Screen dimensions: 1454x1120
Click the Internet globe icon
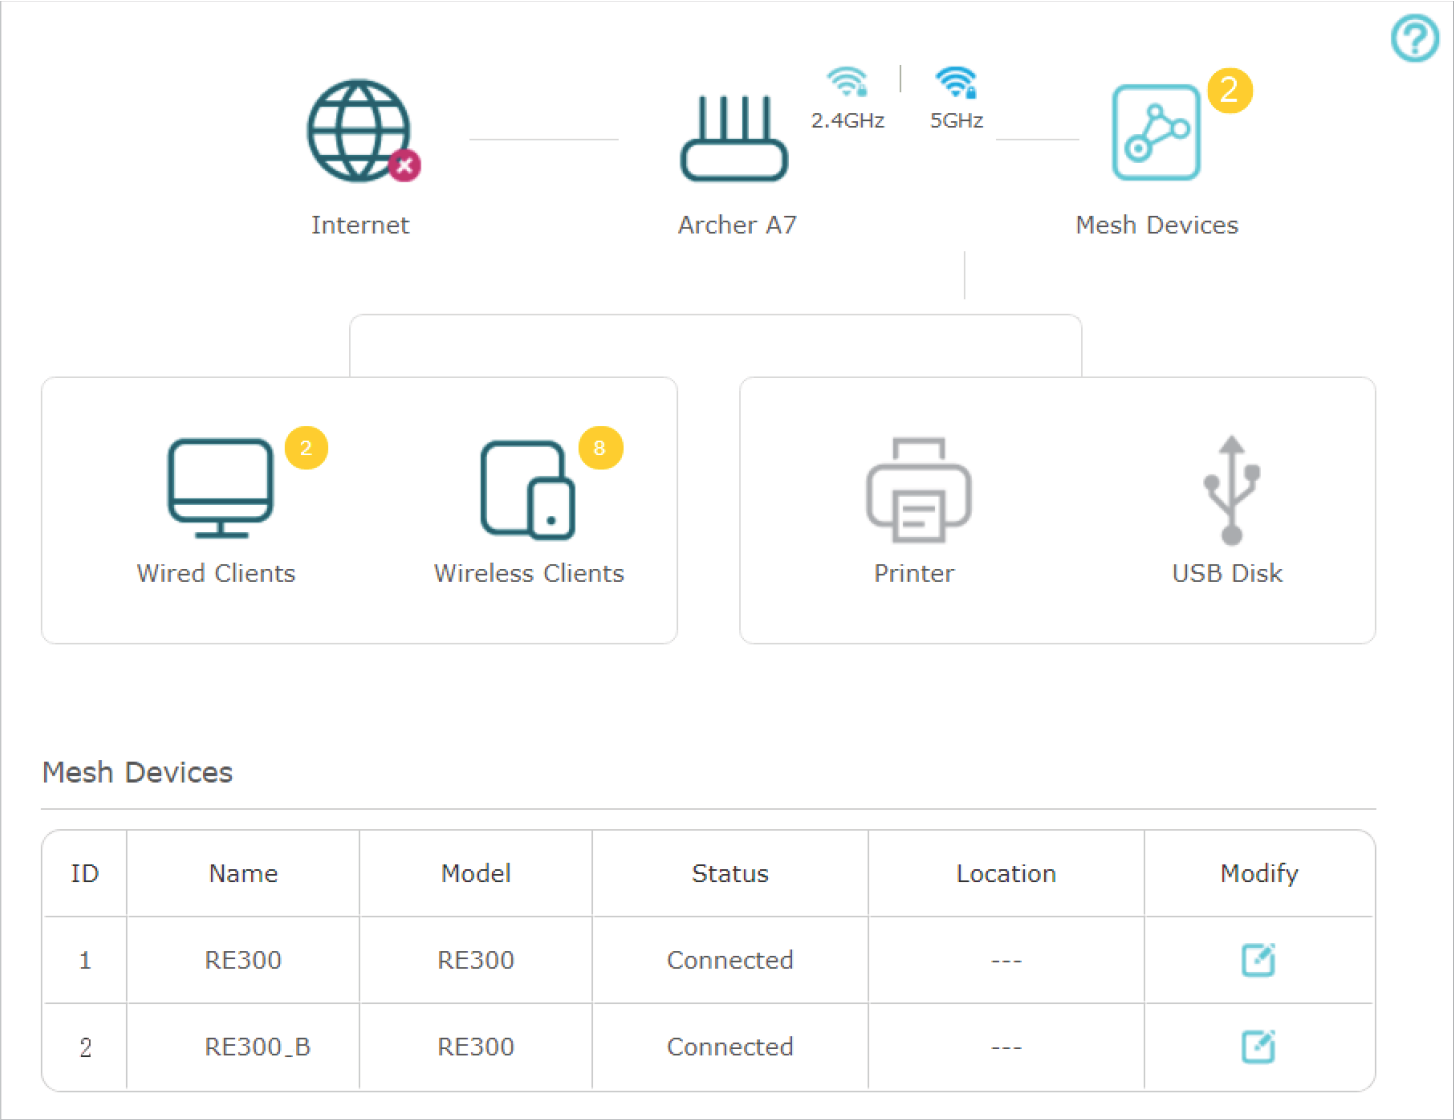tap(361, 131)
